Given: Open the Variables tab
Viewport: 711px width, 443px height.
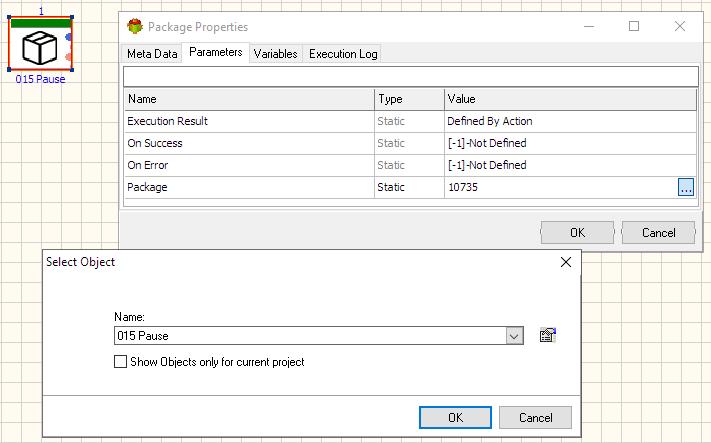Looking at the screenshot, I should (x=275, y=54).
